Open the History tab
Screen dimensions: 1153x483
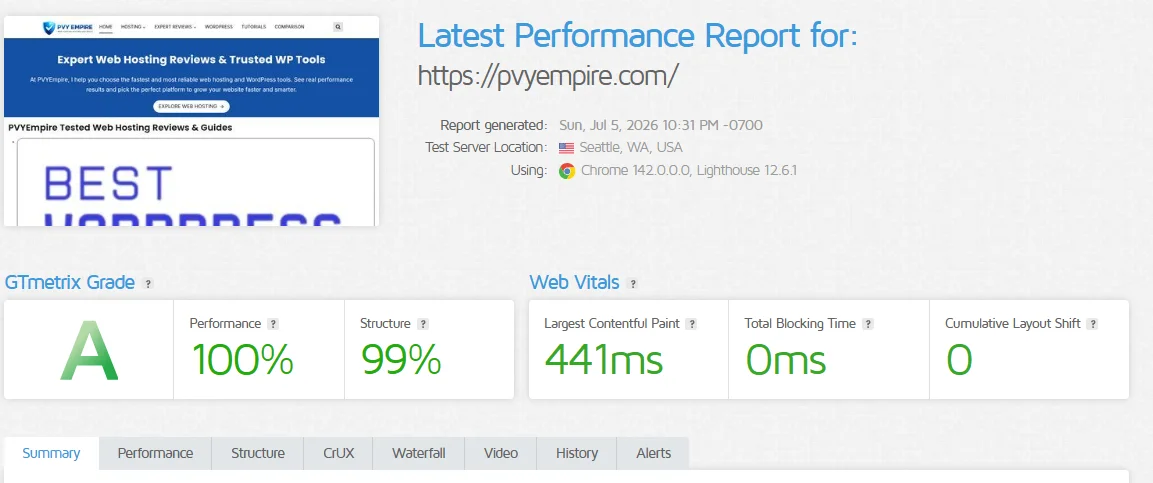click(x=576, y=454)
